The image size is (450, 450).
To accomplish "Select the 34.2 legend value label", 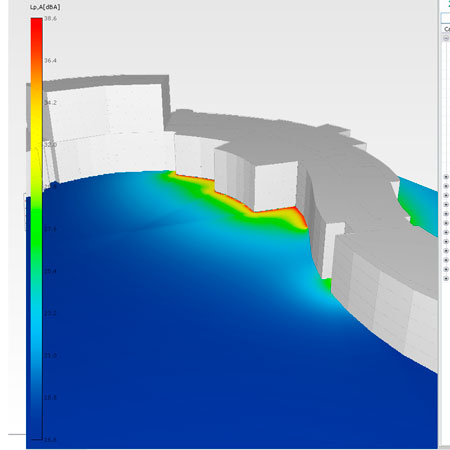I will coord(50,103).
